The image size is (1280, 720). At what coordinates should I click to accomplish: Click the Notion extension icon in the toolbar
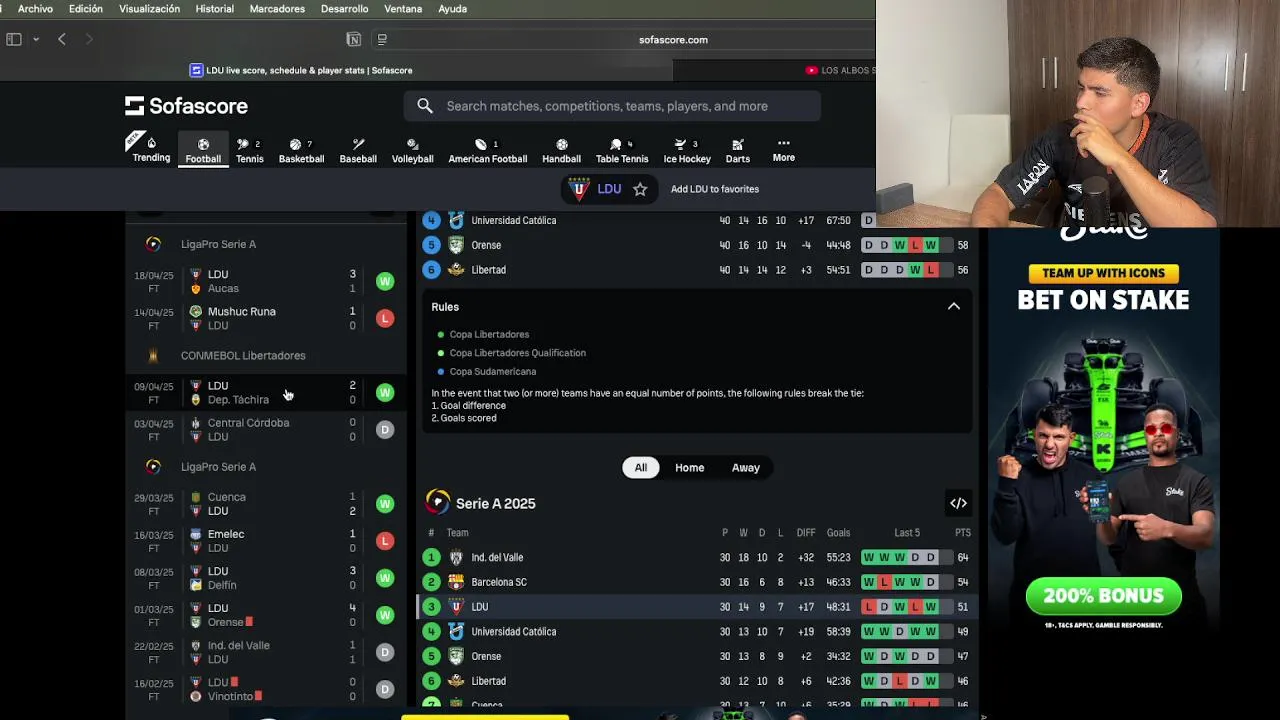(353, 39)
